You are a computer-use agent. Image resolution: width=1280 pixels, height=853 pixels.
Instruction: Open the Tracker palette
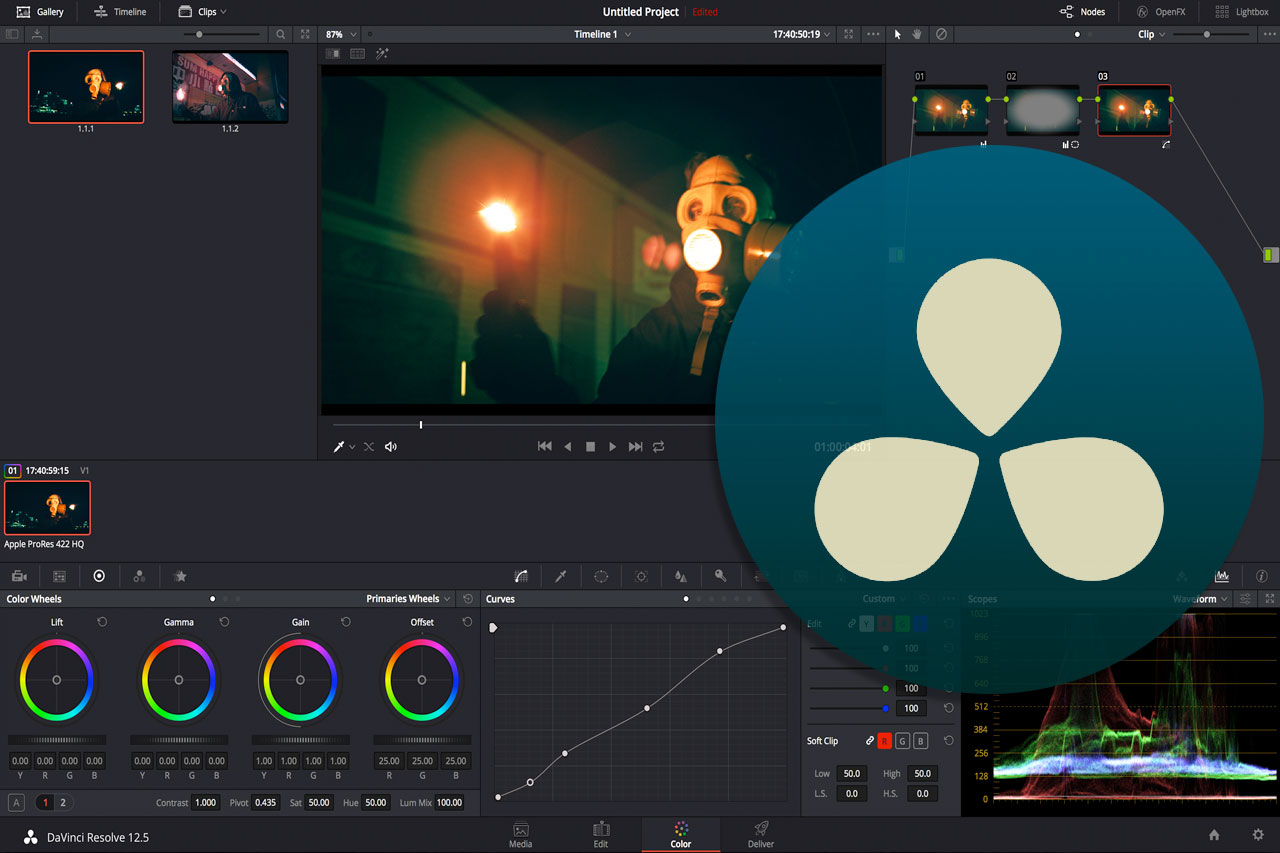tap(640, 576)
